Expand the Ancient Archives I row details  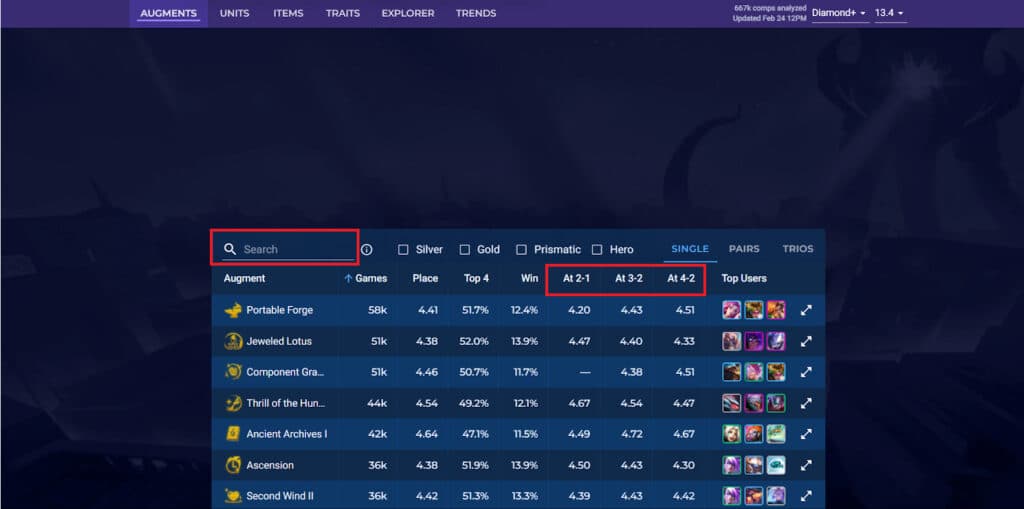click(x=806, y=434)
